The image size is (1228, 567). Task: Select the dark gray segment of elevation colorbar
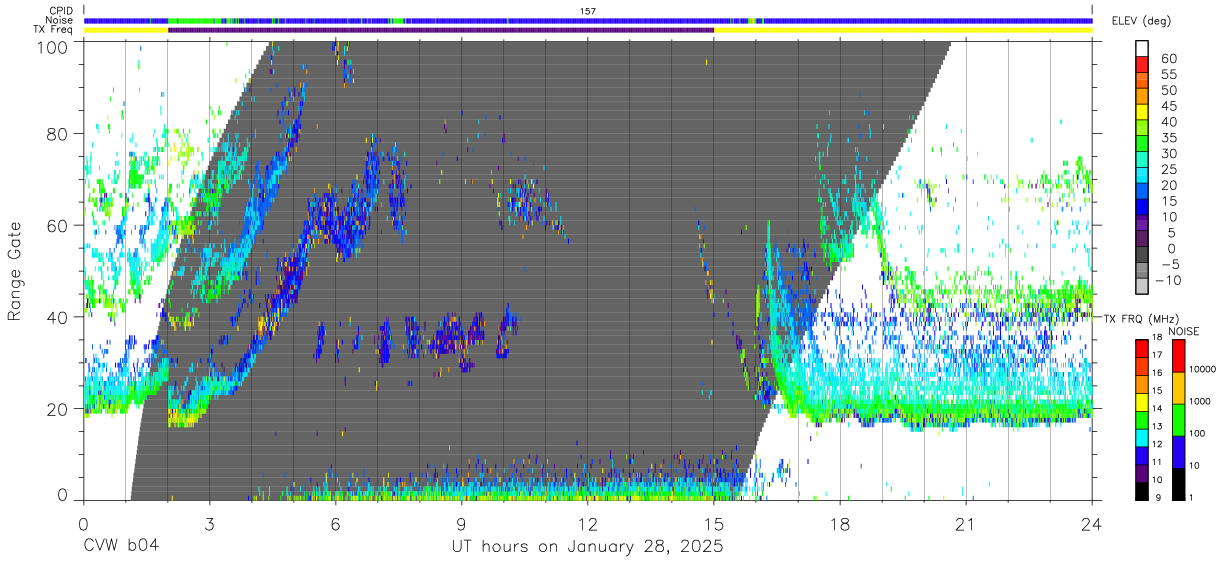1142,253
